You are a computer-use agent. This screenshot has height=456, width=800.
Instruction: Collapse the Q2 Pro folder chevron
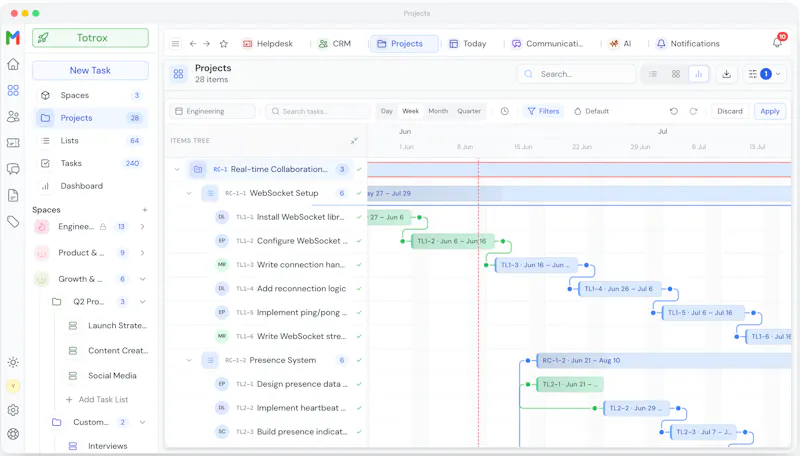point(142,302)
